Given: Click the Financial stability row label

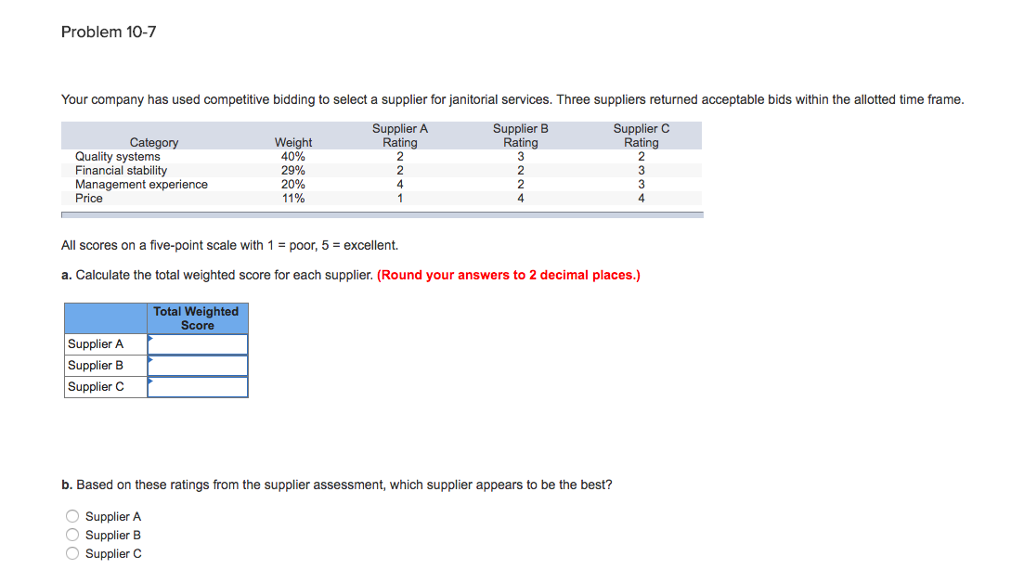Looking at the screenshot, I should click(121, 171).
